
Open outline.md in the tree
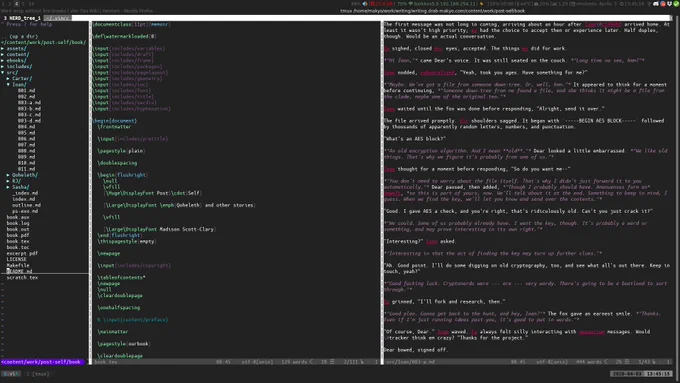point(26,205)
